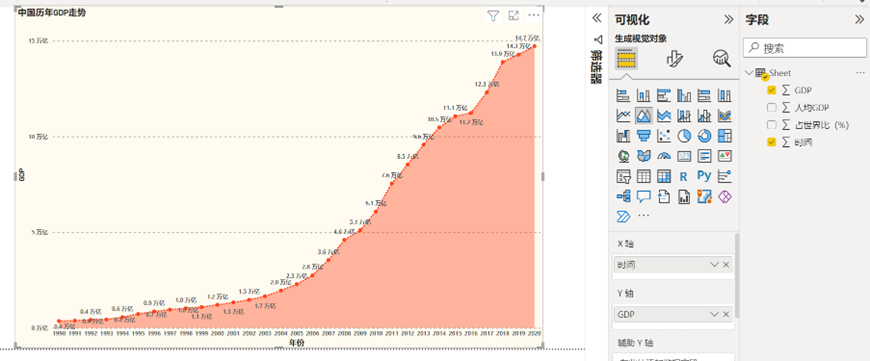Screen dimensions: 870x361
Task: Remove 时间 field from X 轴 well
Action: 726,265
